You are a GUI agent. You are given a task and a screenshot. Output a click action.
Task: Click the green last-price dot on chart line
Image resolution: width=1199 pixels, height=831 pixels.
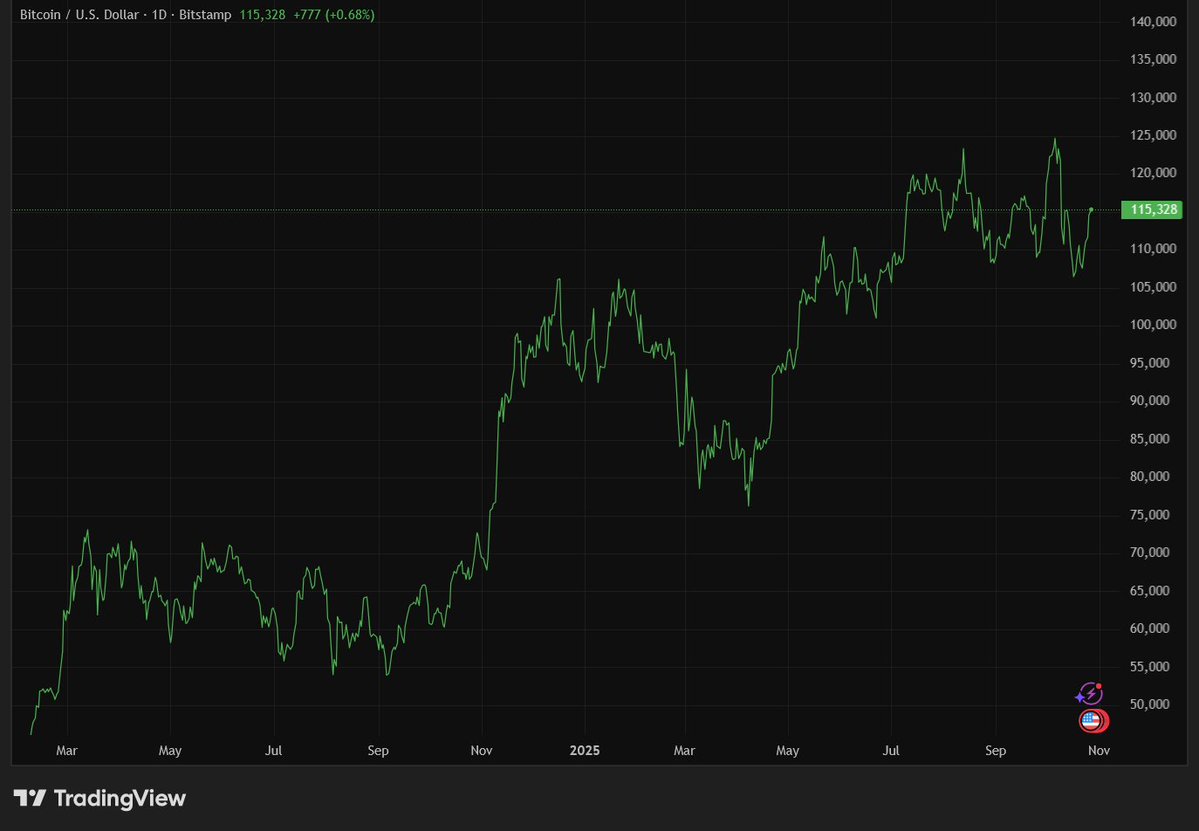point(1091,210)
